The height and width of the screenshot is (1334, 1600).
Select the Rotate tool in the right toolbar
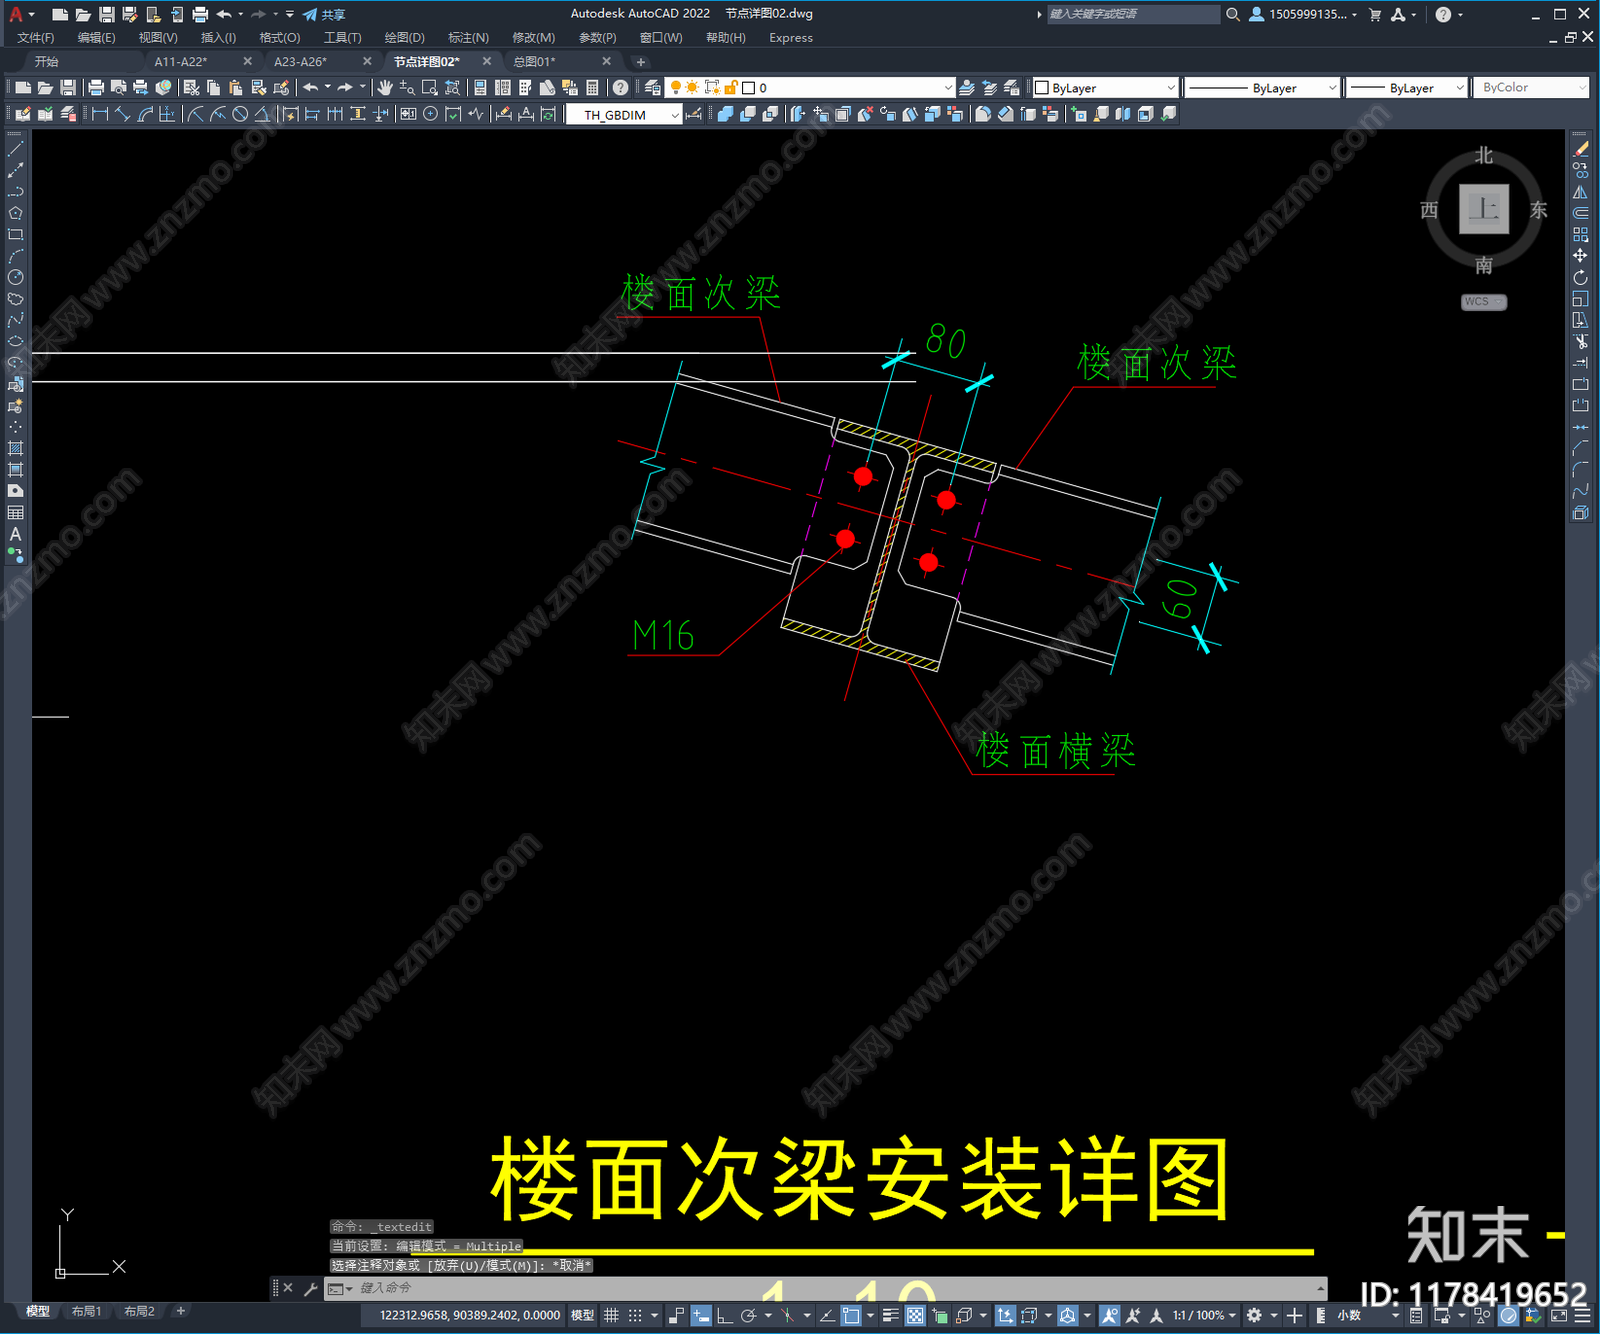1581,277
